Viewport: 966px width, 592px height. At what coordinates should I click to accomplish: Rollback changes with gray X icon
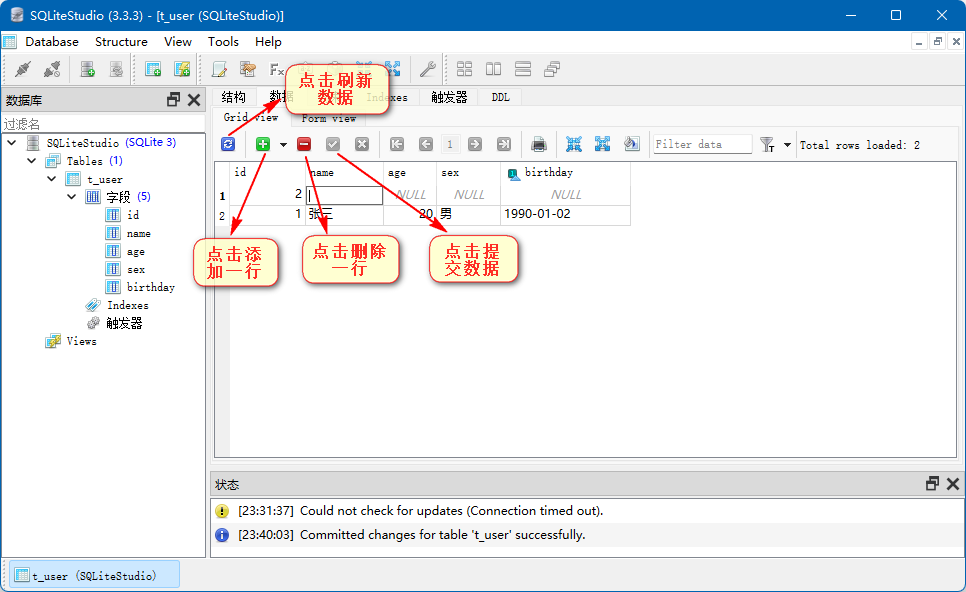[x=362, y=144]
